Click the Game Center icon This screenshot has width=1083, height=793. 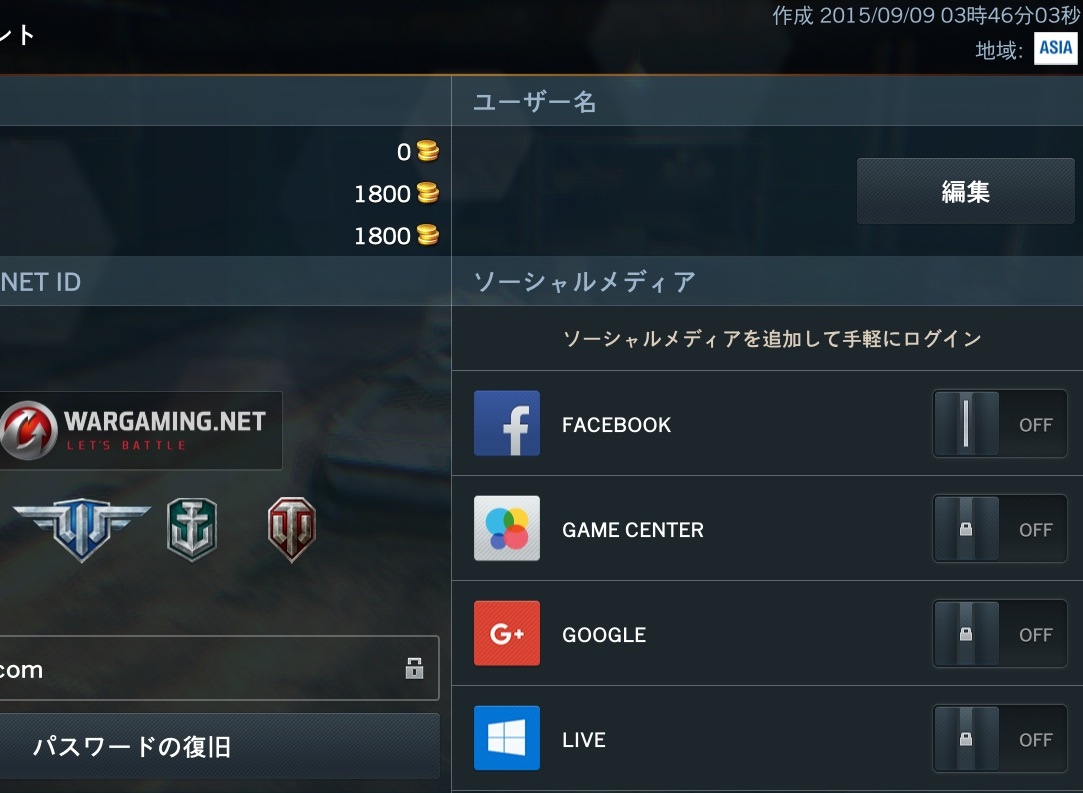point(506,528)
